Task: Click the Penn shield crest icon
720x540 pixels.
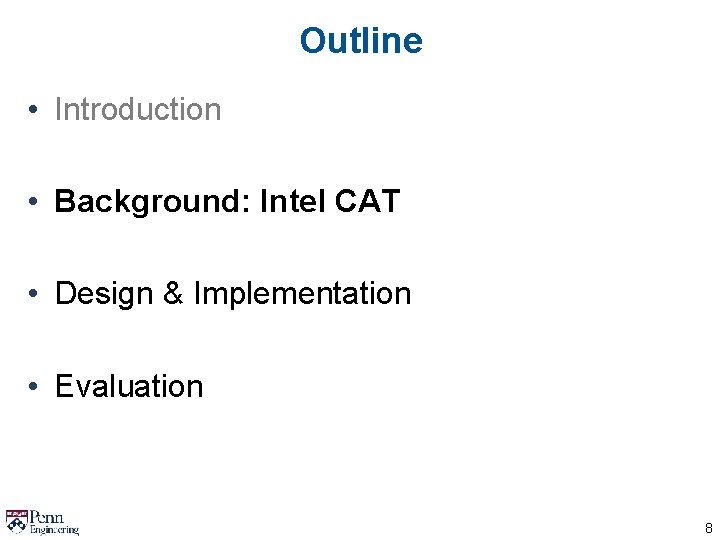Action: pyautogui.click(x=16, y=520)
